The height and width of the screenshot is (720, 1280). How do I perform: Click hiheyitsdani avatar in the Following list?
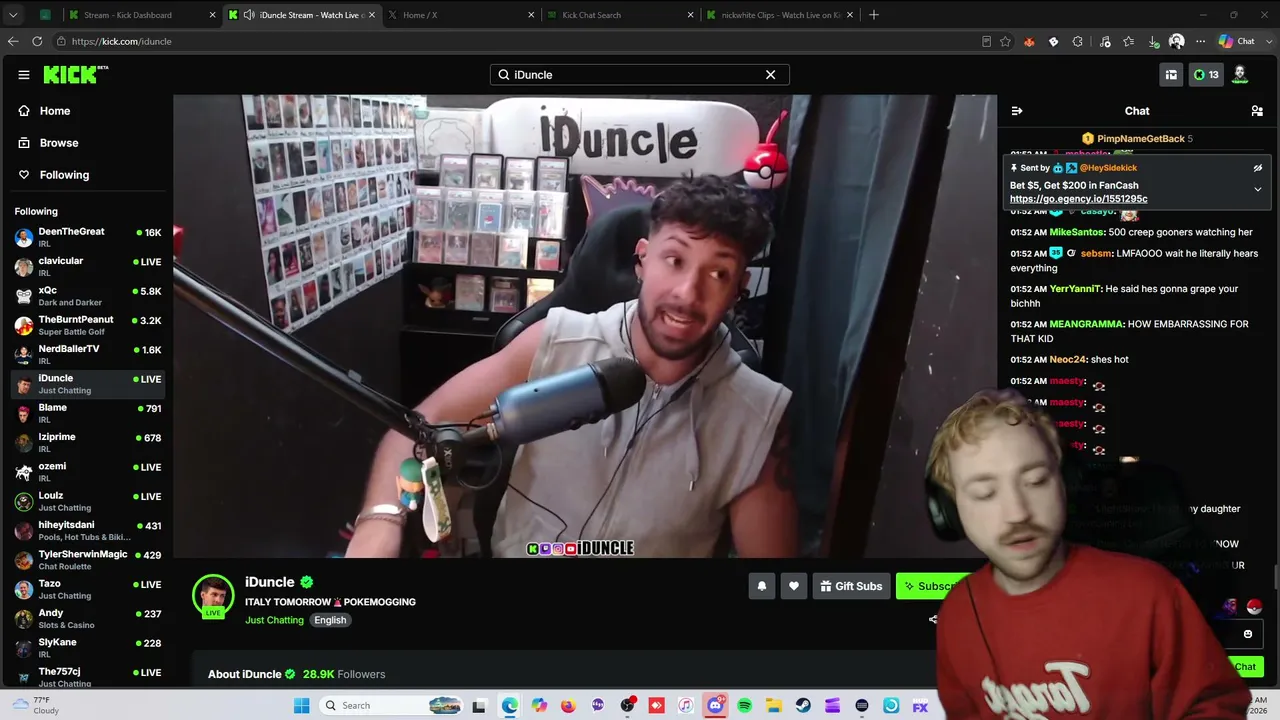pyautogui.click(x=24, y=530)
